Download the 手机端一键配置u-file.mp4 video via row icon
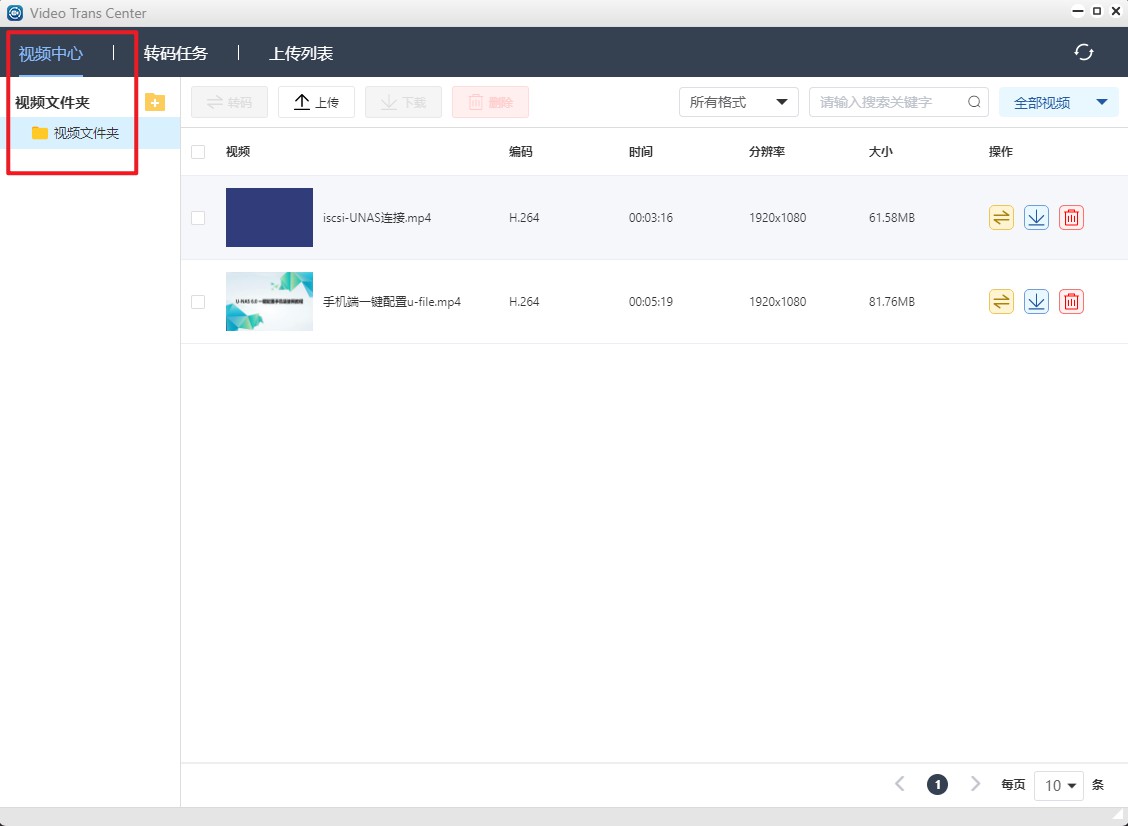 coord(1036,302)
